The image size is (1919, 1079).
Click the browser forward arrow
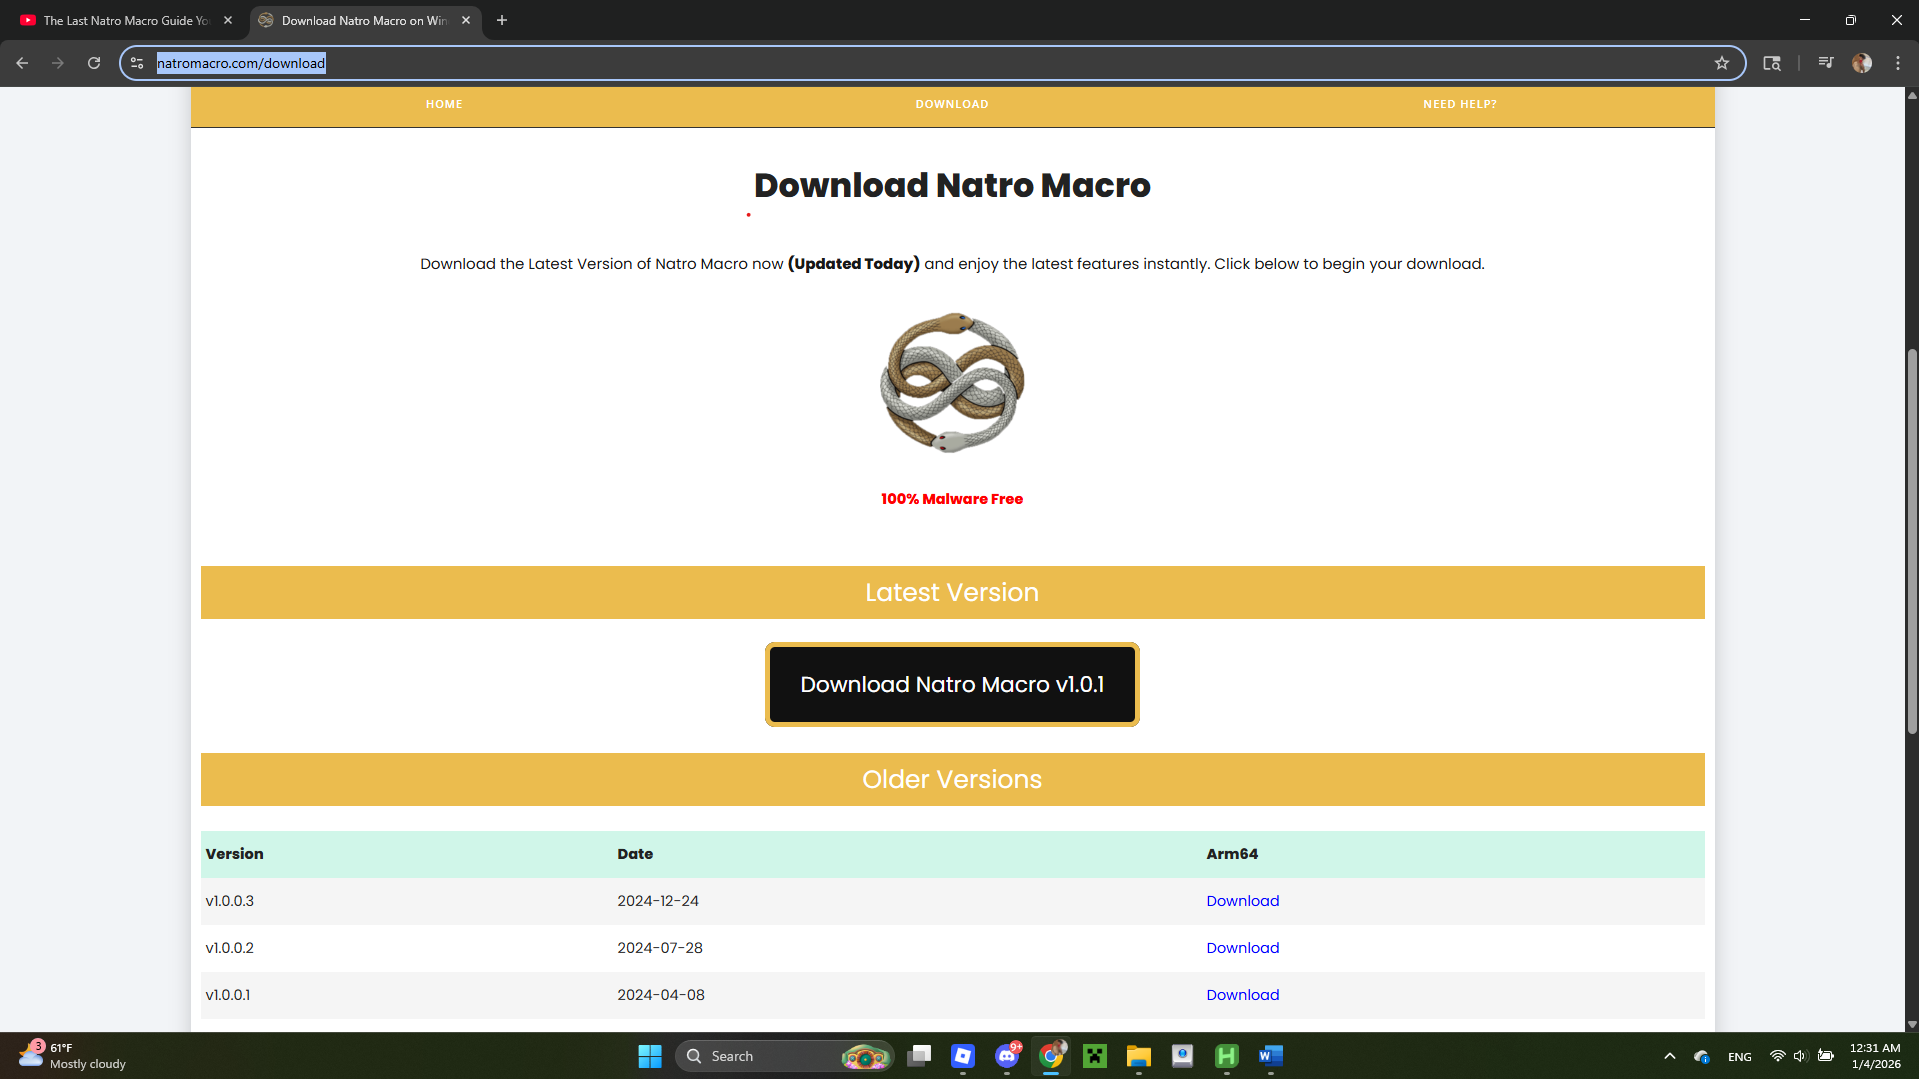(58, 63)
